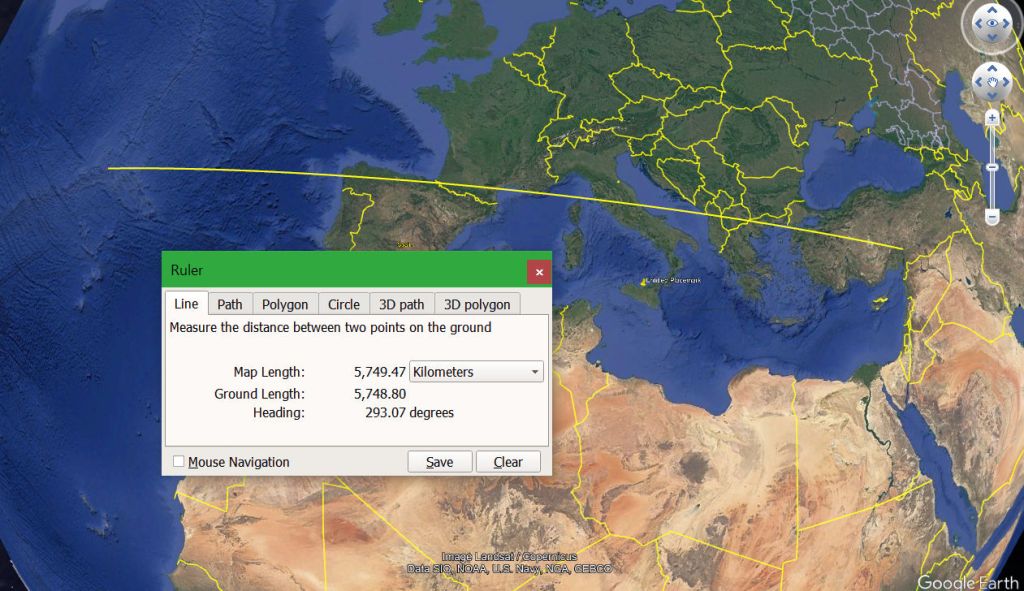Click the look-around eye icon
1024x591 pixels.
point(991,23)
